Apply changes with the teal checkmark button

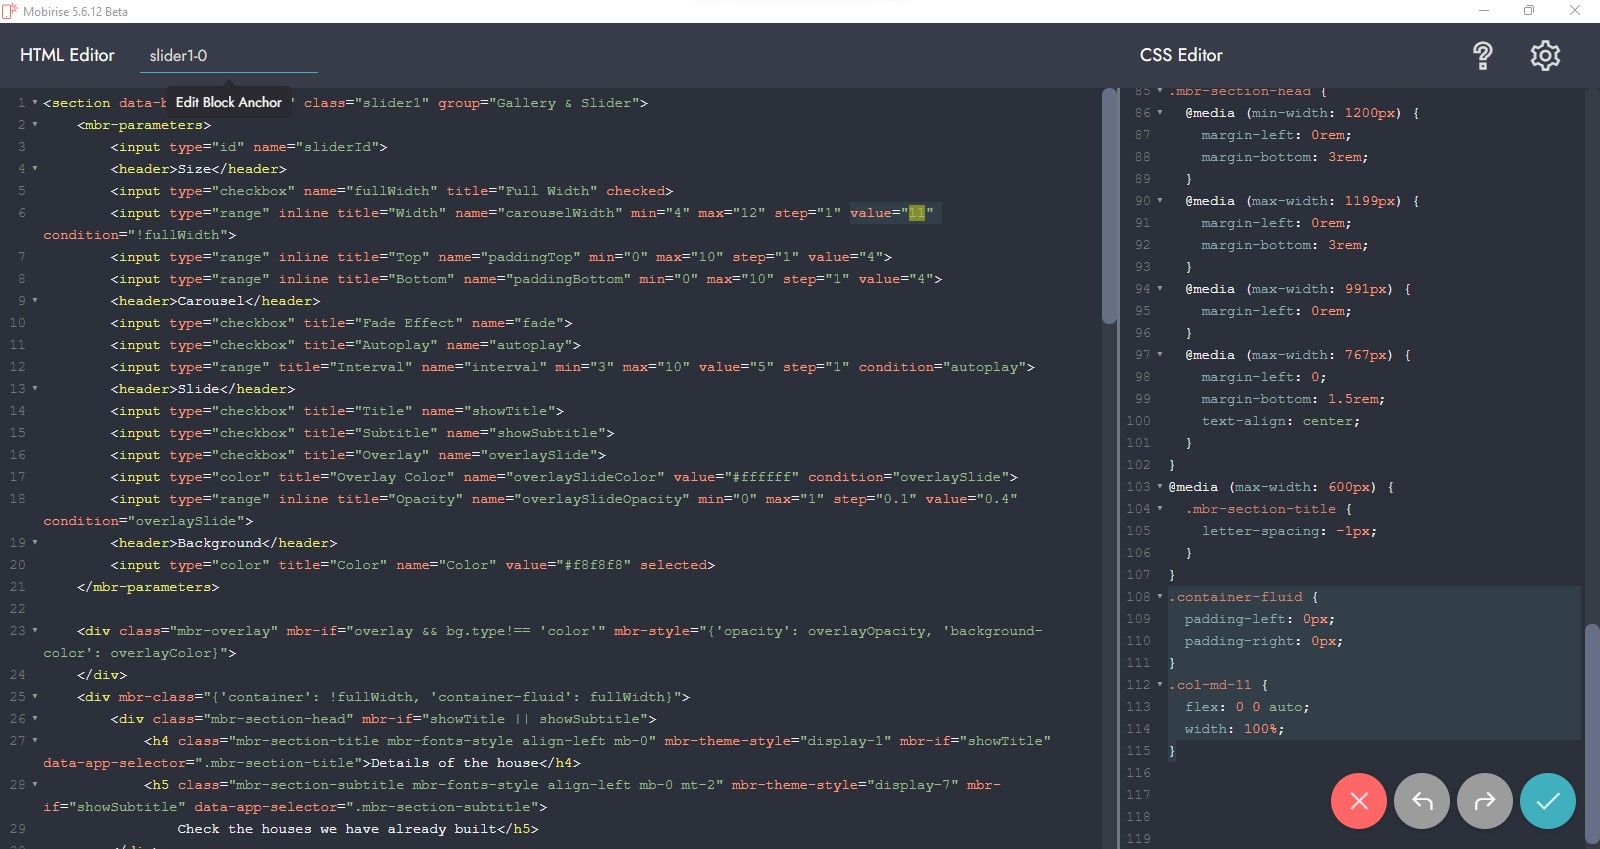point(1547,801)
